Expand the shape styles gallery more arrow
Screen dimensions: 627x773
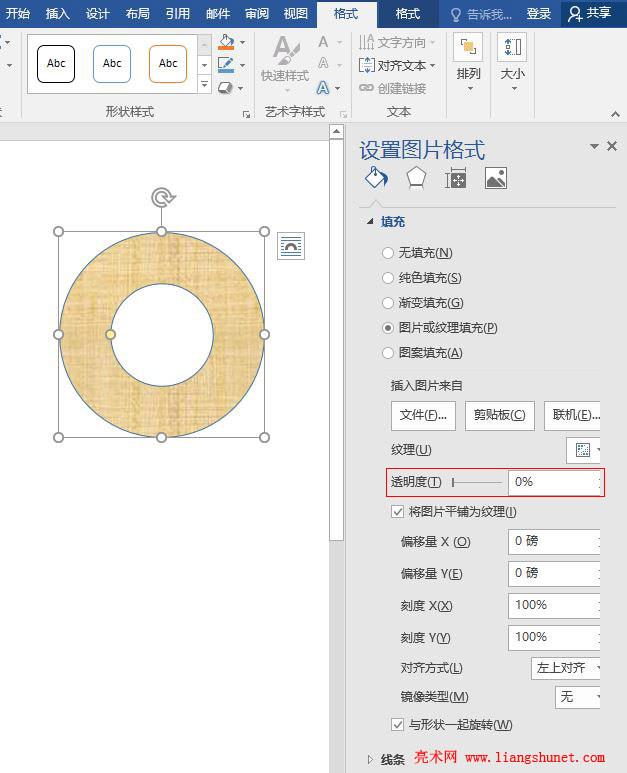coord(205,84)
